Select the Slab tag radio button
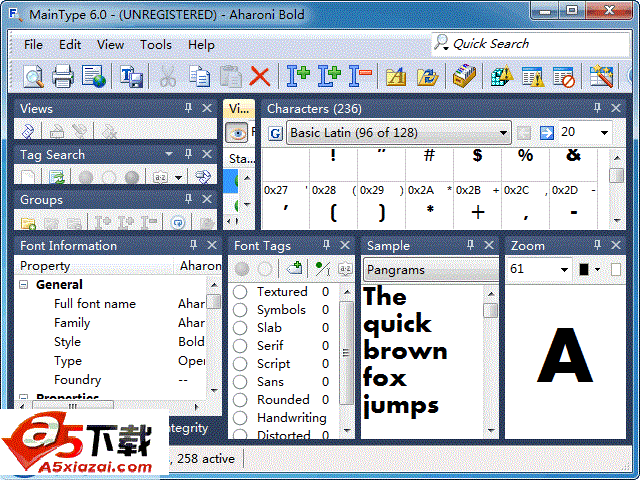Screen dimensions: 640x480 (240, 328)
